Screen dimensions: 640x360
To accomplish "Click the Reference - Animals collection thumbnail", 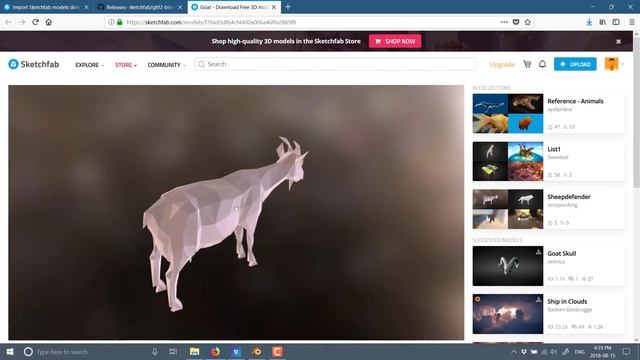I will click(x=508, y=113).
